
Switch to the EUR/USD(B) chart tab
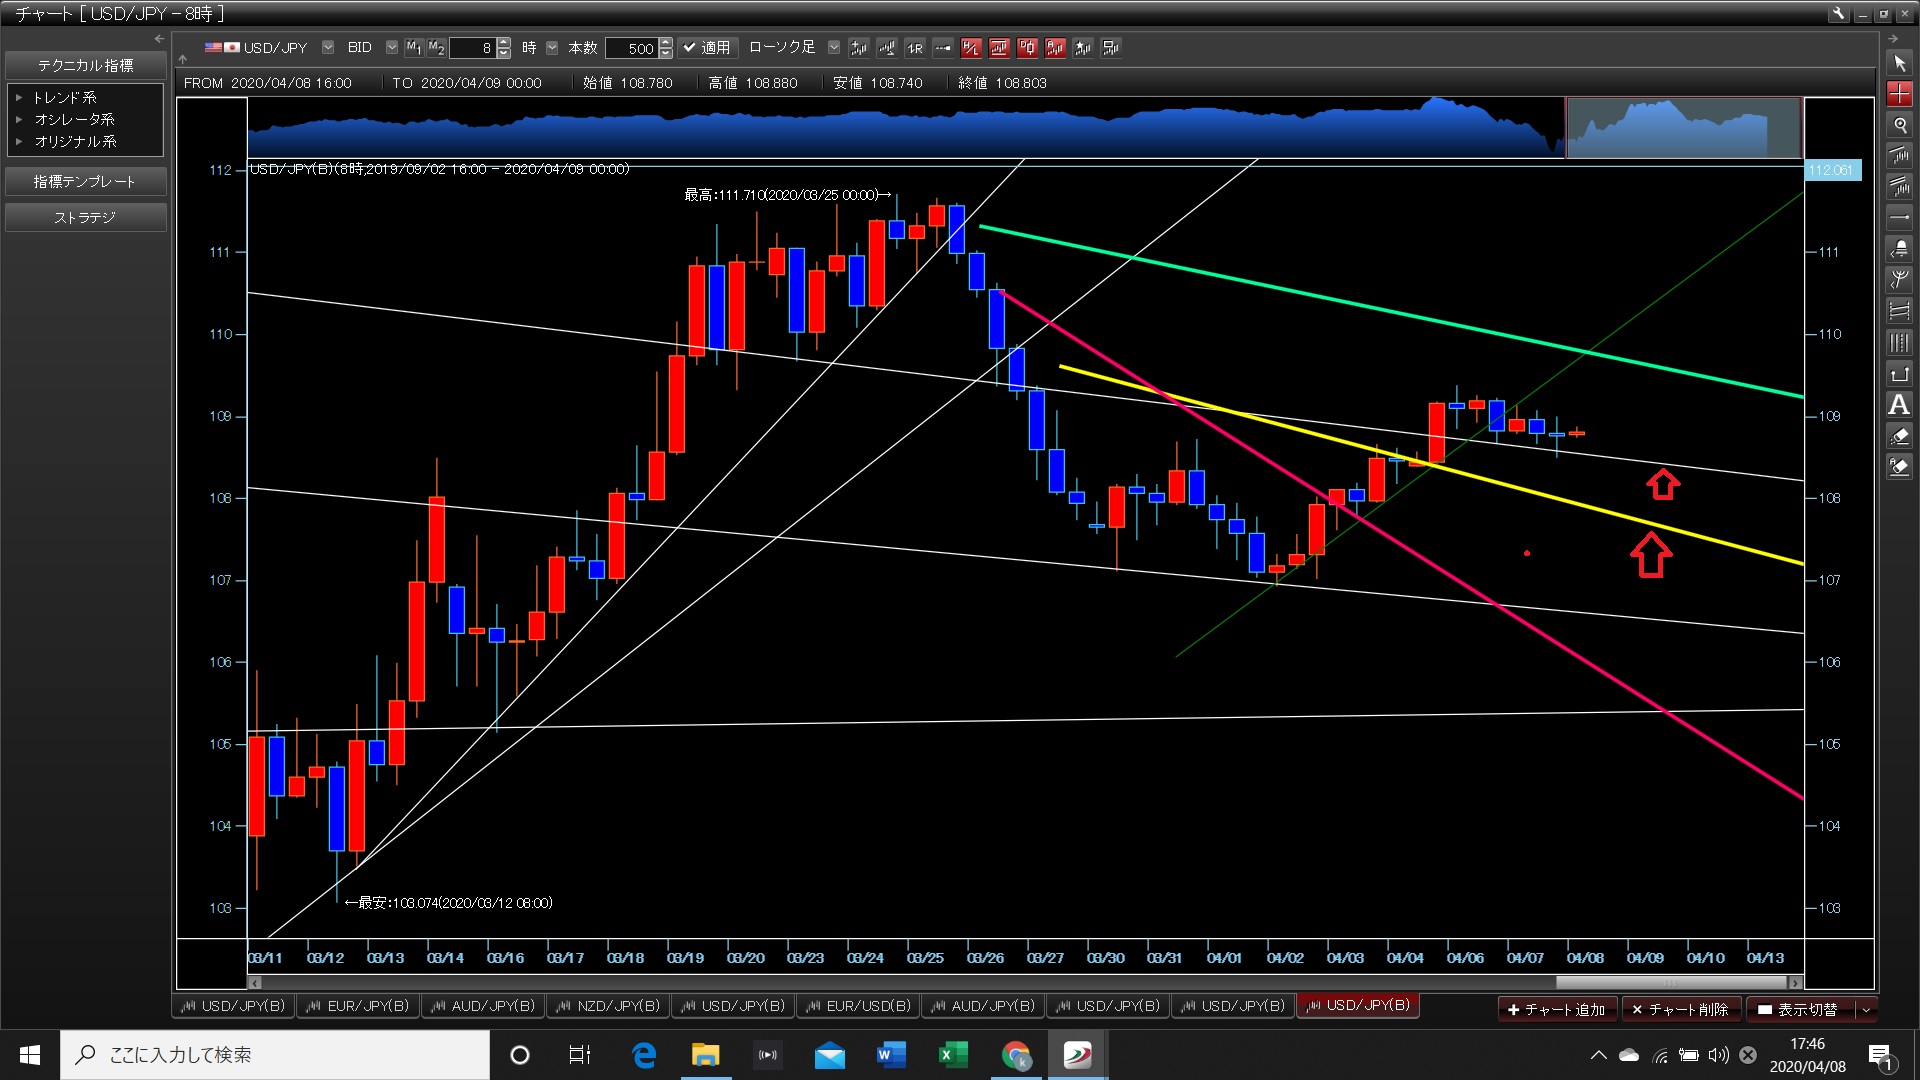click(x=858, y=1006)
